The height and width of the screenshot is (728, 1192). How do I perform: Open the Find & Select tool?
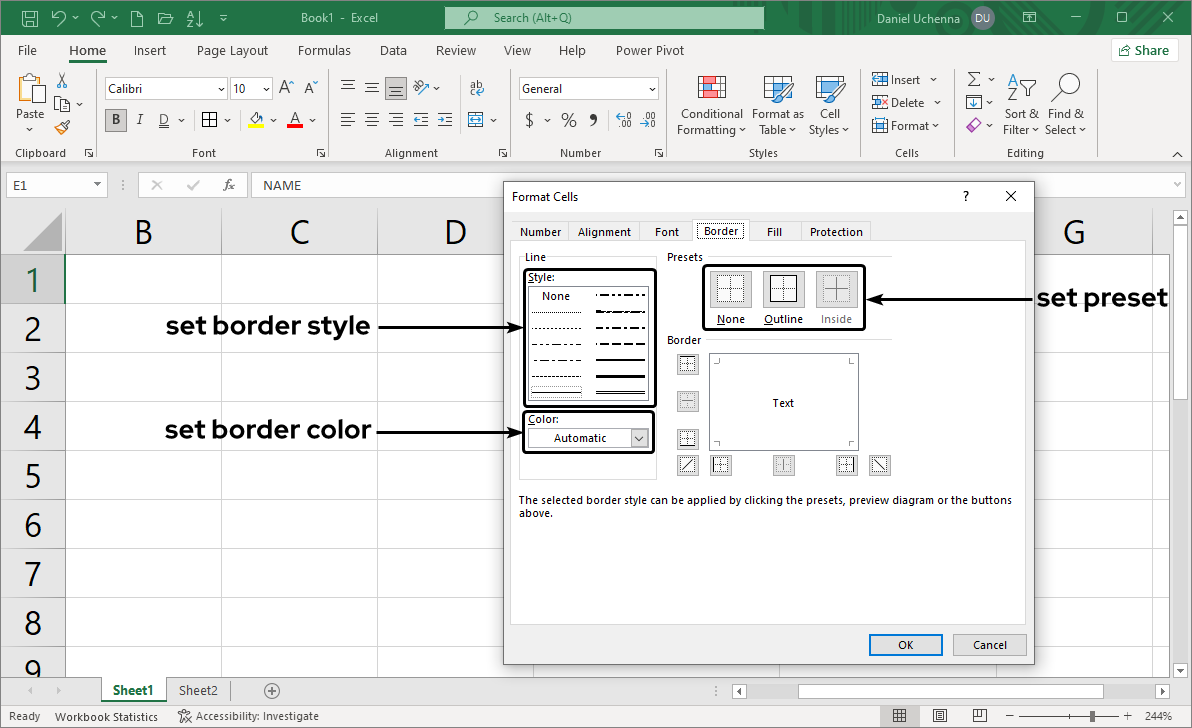1065,105
